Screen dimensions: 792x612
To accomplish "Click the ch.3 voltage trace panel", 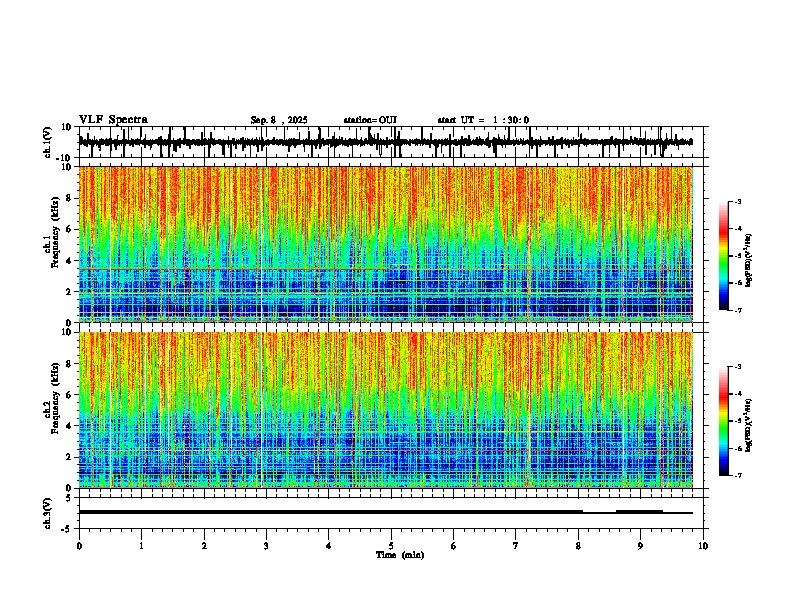I will [391, 513].
